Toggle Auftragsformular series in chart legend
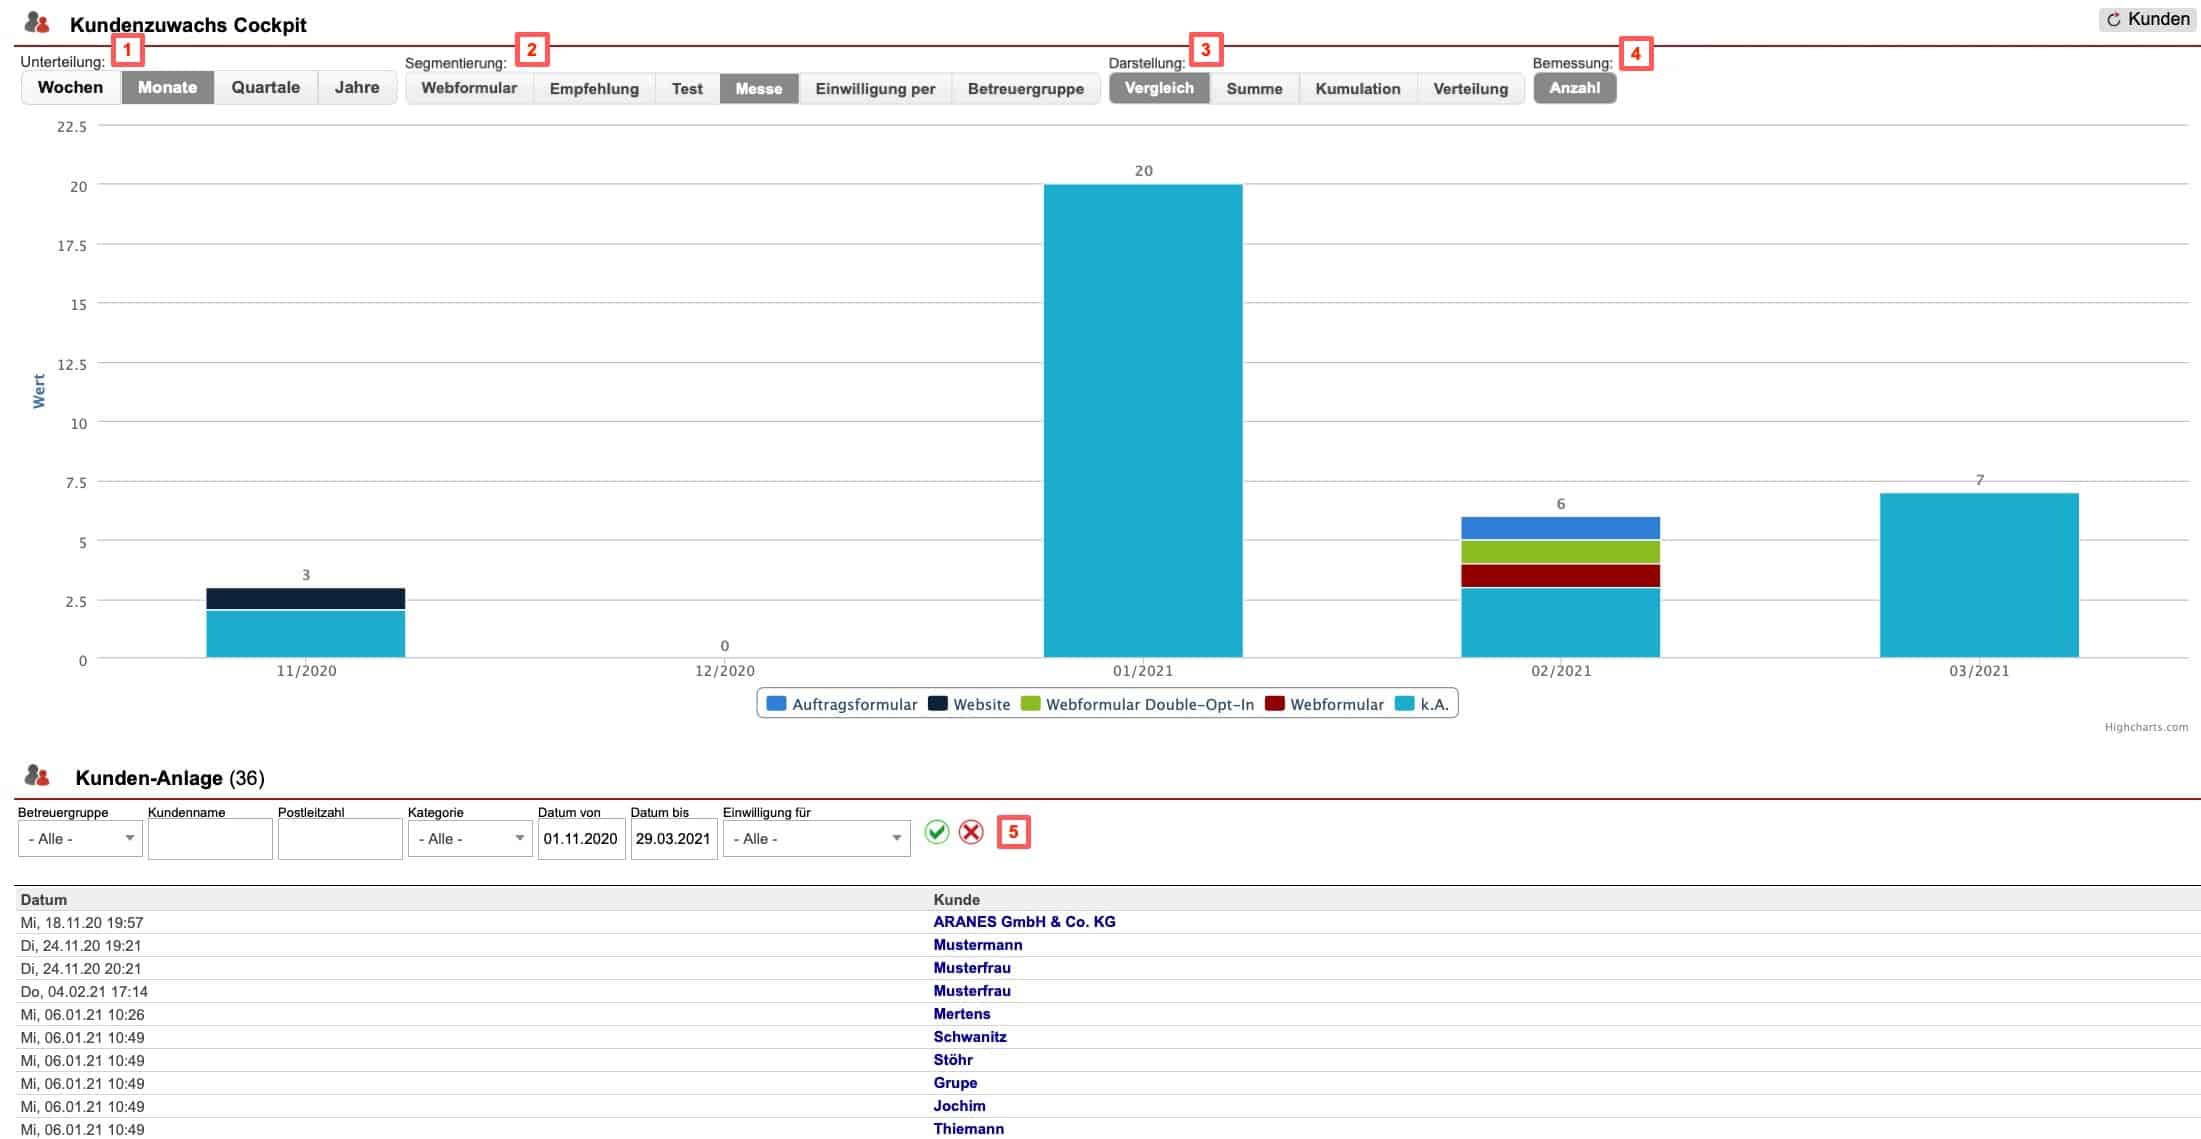 853,704
